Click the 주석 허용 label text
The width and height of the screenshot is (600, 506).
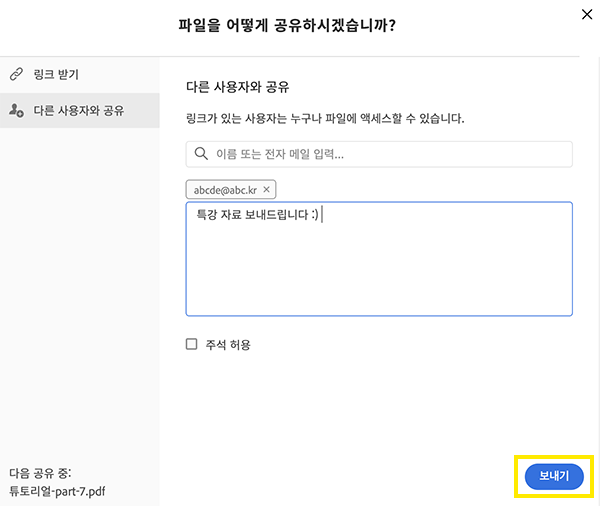coord(229,344)
